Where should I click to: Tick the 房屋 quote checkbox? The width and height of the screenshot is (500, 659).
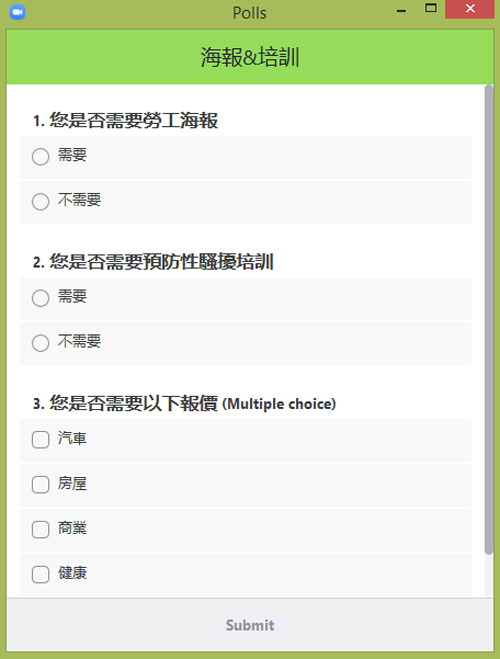[x=40, y=484]
